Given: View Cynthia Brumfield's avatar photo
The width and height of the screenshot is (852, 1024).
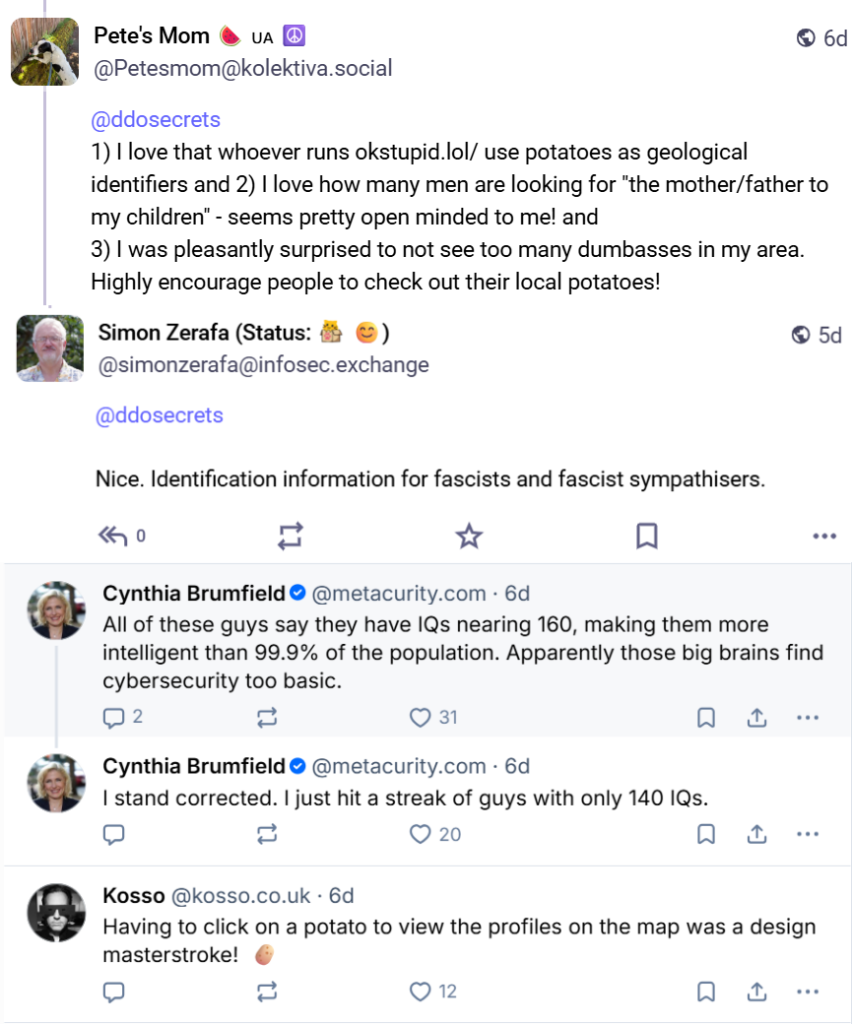Looking at the screenshot, I should (x=56, y=610).
